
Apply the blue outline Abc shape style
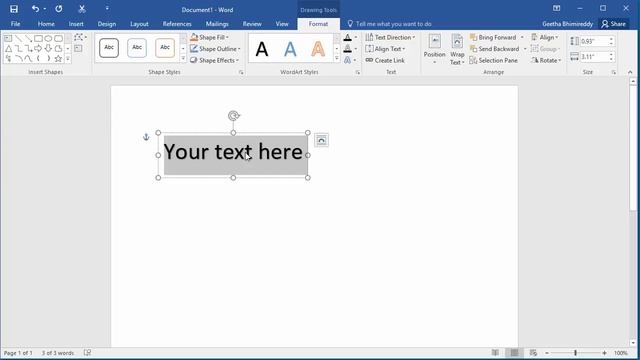[137, 48]
